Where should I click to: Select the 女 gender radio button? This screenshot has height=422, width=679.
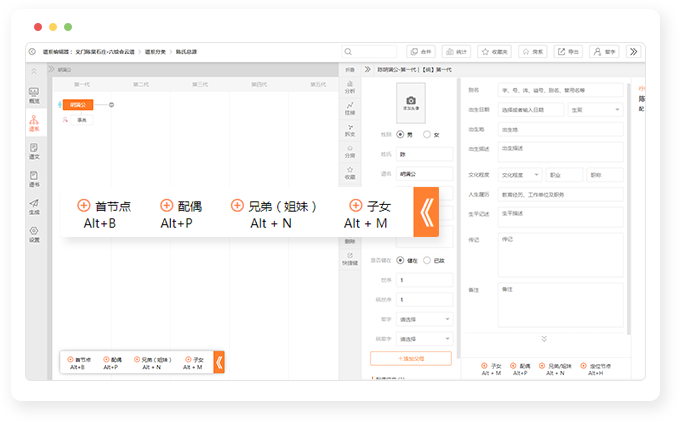(428, 134)
